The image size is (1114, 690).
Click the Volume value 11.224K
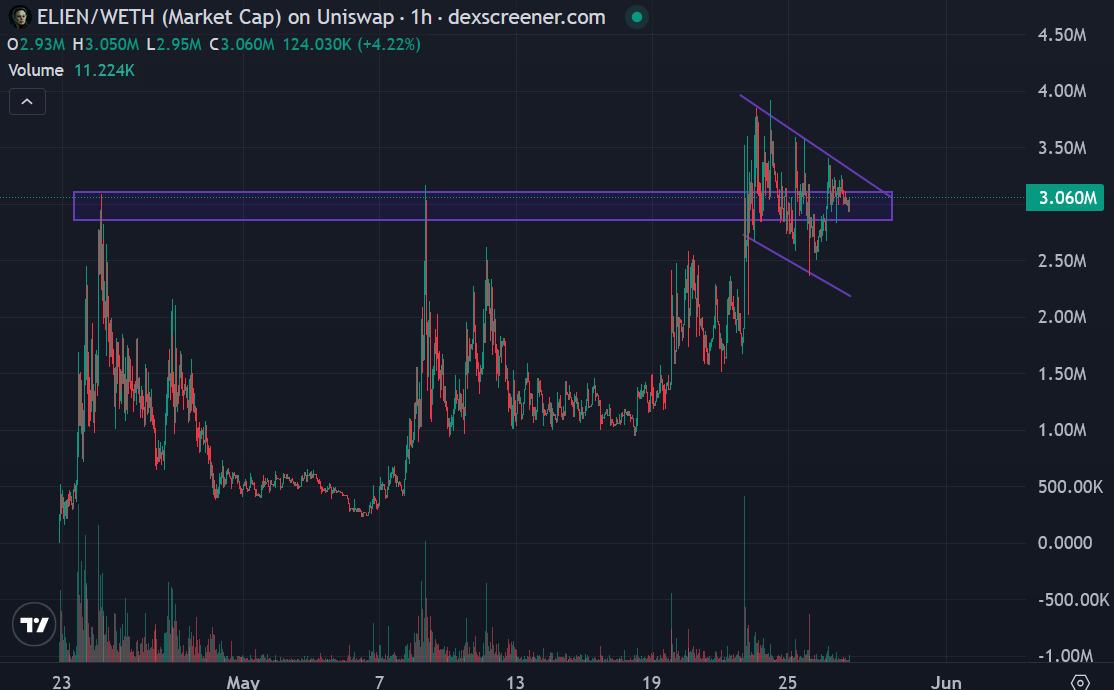[104, 70]
